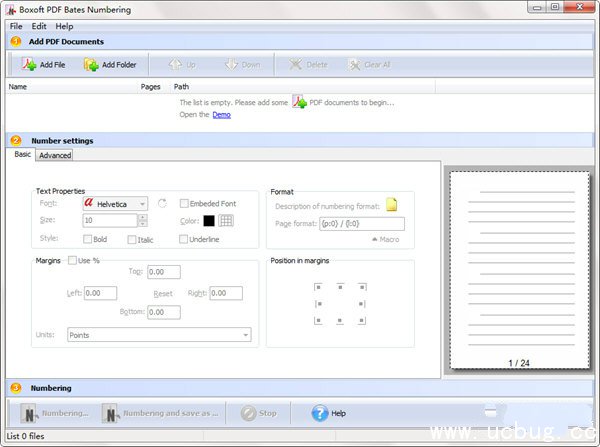The width and height of the screenshot is (600, 447).
Task: Toggle the Bold style checkbox
Action: 88,239
